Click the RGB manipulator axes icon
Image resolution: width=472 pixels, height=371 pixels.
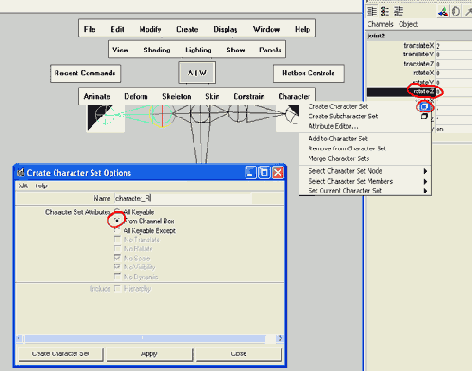[443, 12]
